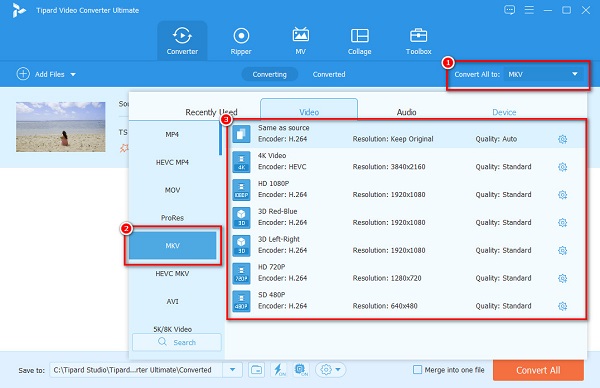Switch to the Recently Used tab
Viewport: 600px width, 388px height.
click(211, 112)
